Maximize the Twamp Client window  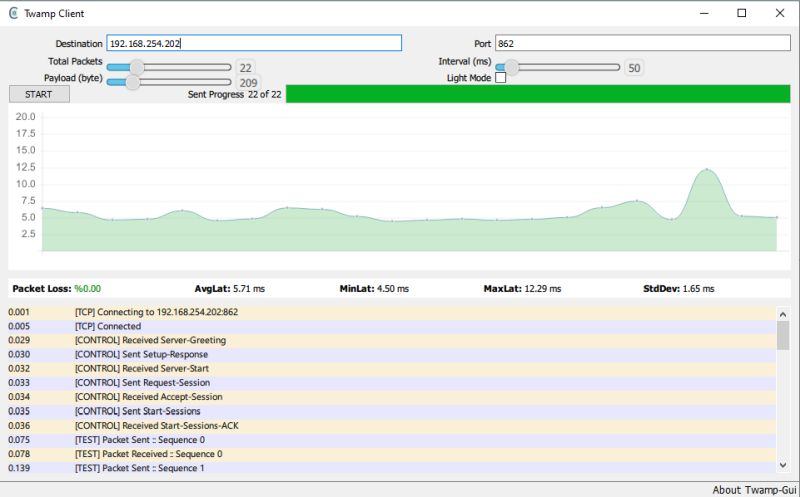click(x=742, y=13)
